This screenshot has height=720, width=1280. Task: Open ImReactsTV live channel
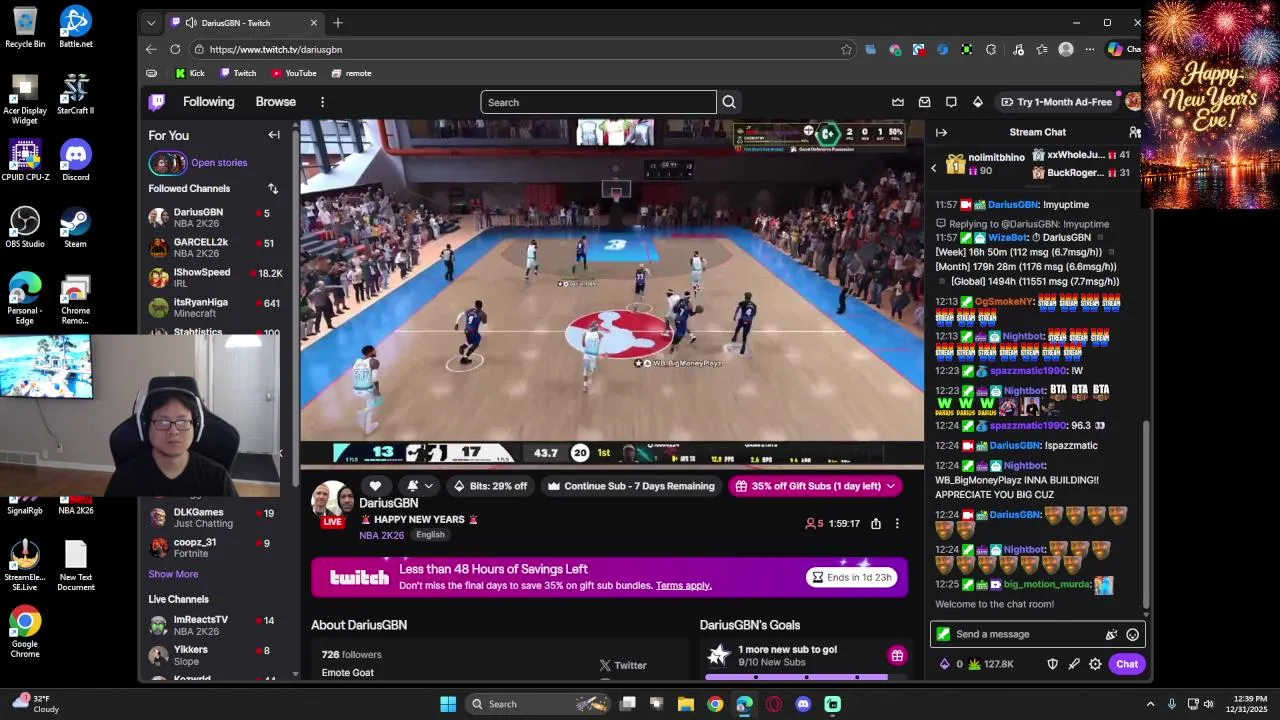216,625
